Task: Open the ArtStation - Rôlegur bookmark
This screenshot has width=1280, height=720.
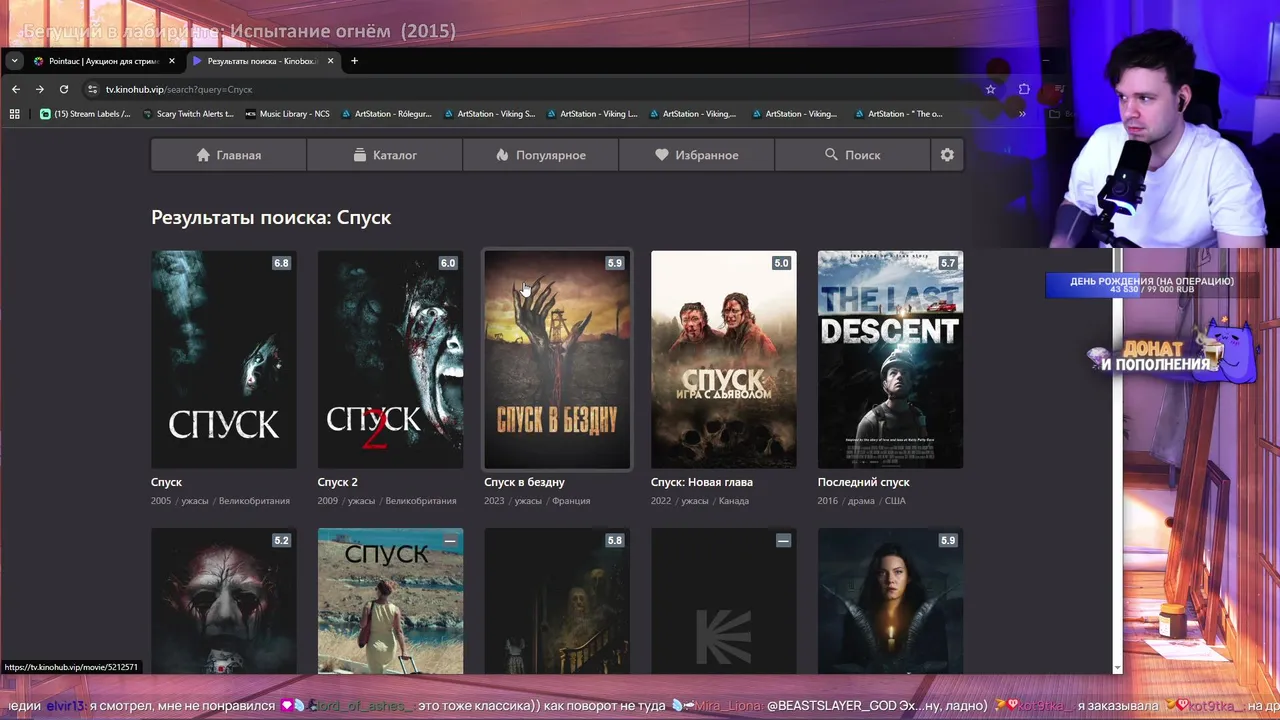Action: (x=387, y=114)
